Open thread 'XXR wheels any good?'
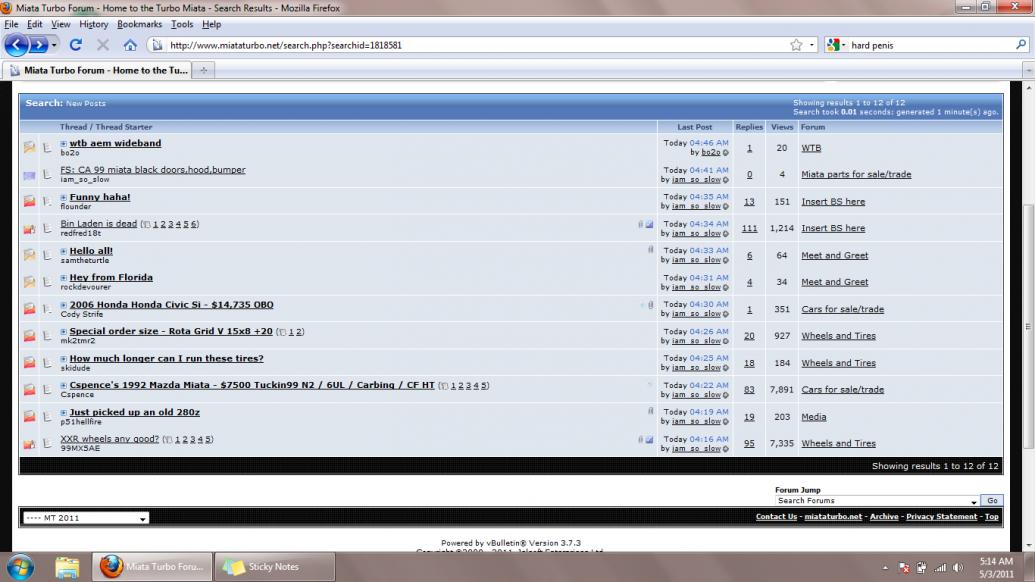Image resolution: width=1035 pixels, height=582 pixels. 110,439
